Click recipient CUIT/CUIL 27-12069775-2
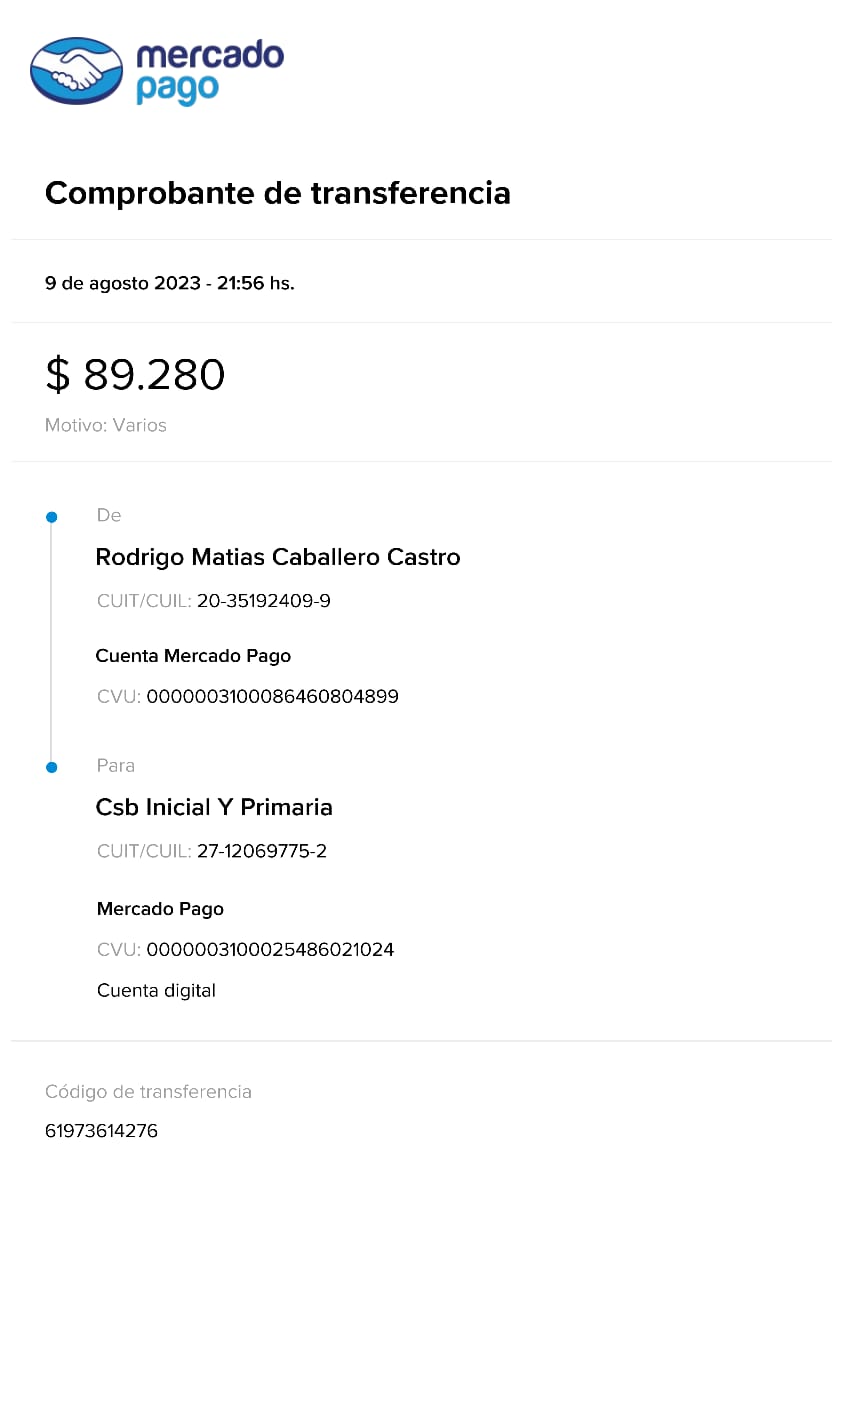 pyautogui.click(x=261, y=851)
